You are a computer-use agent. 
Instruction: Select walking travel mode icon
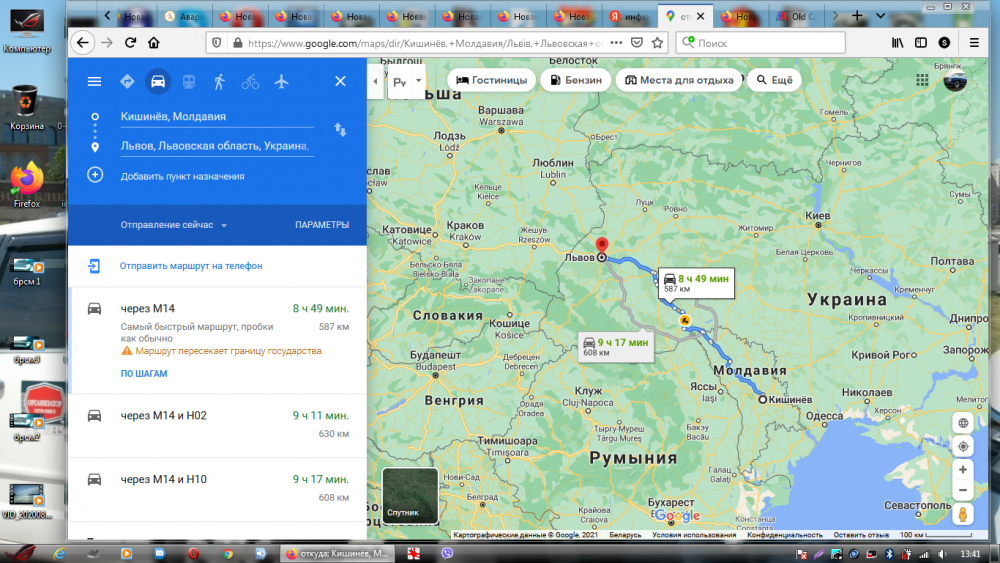[219, 82]
